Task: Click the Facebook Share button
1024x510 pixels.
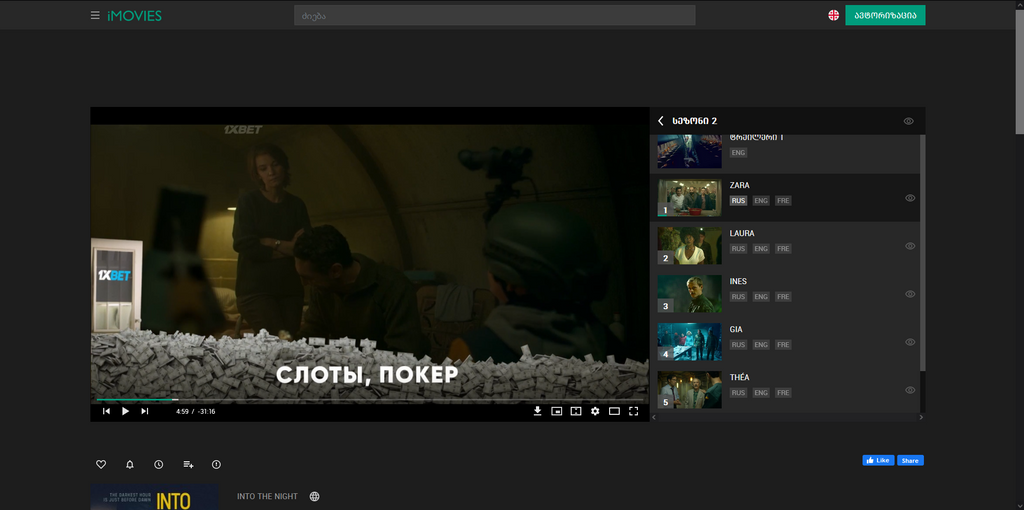Action: (x=910, y=460)
